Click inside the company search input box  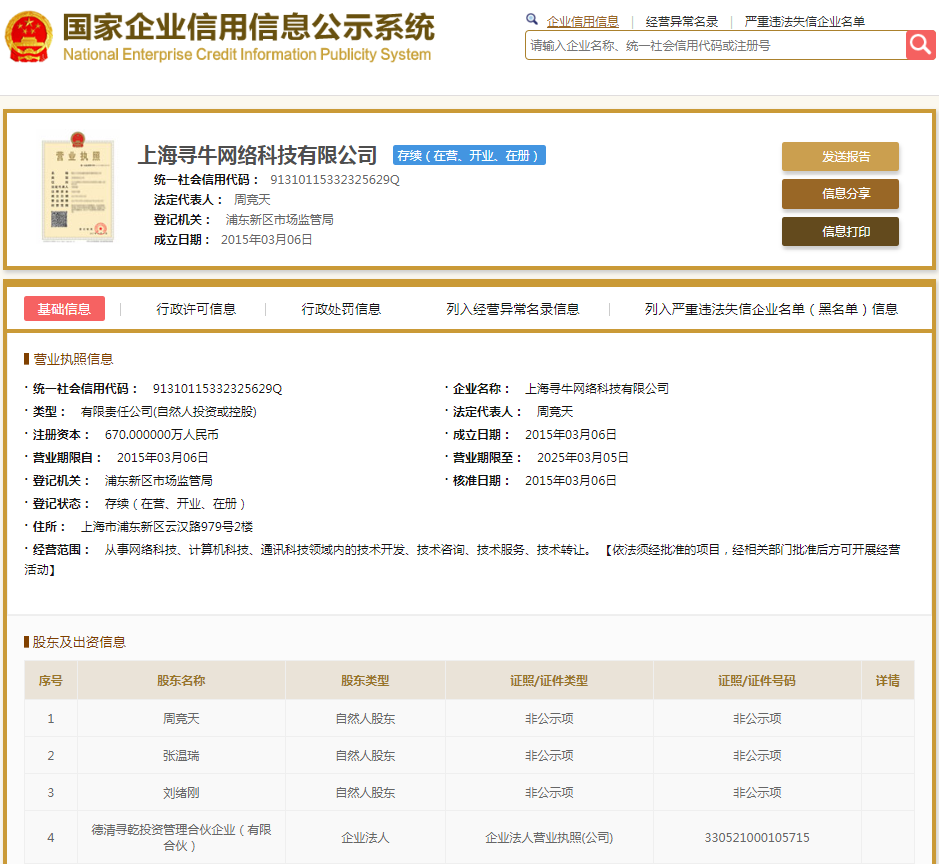tap(700, 44)
